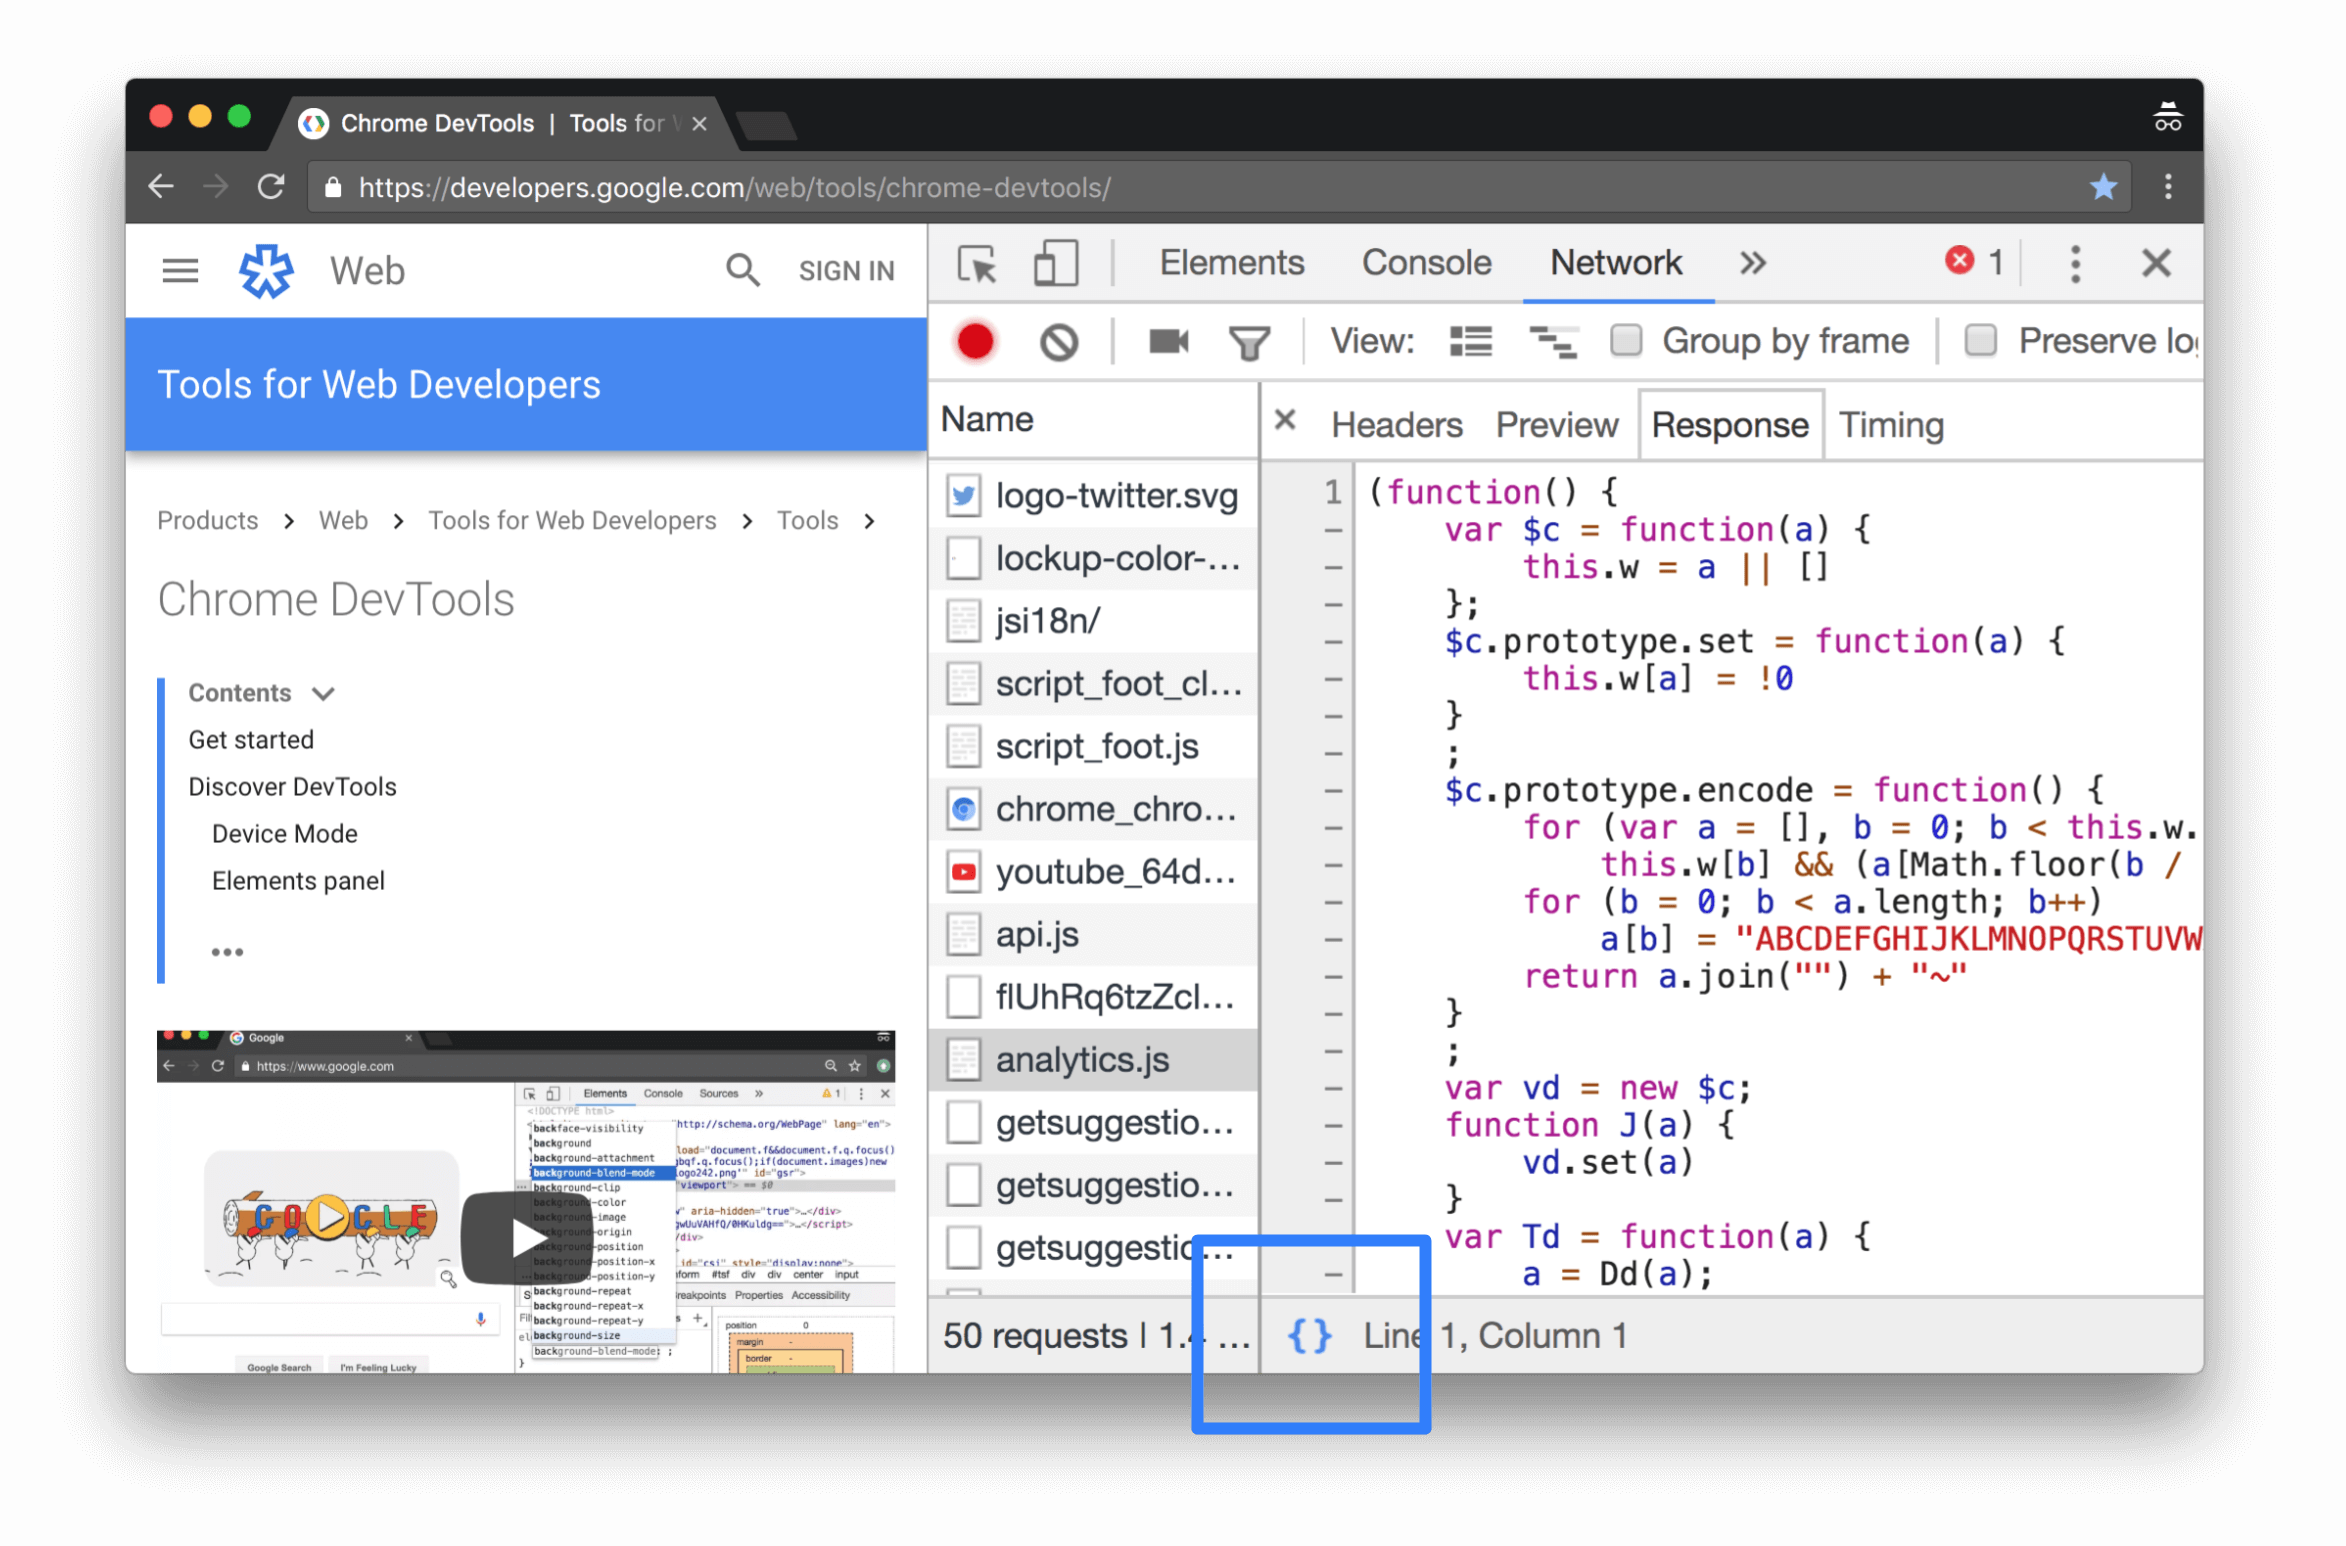This screenshot has height=1546, width=2346.
Task: Switch to the Console tab
Action: click(x=1423, y=264)
